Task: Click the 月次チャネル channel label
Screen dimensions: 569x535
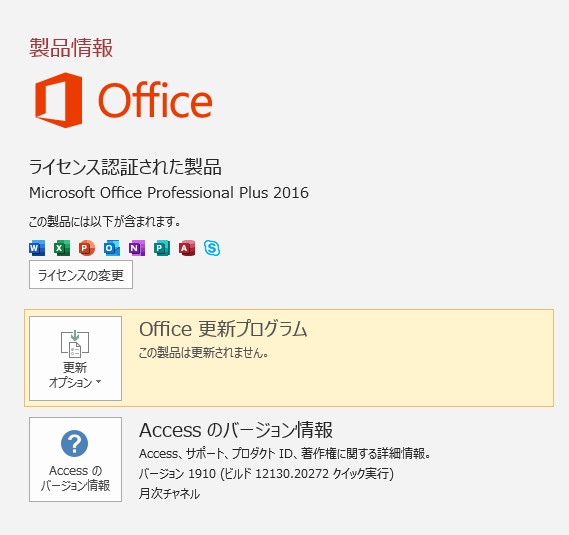Action: coord(169,494)
